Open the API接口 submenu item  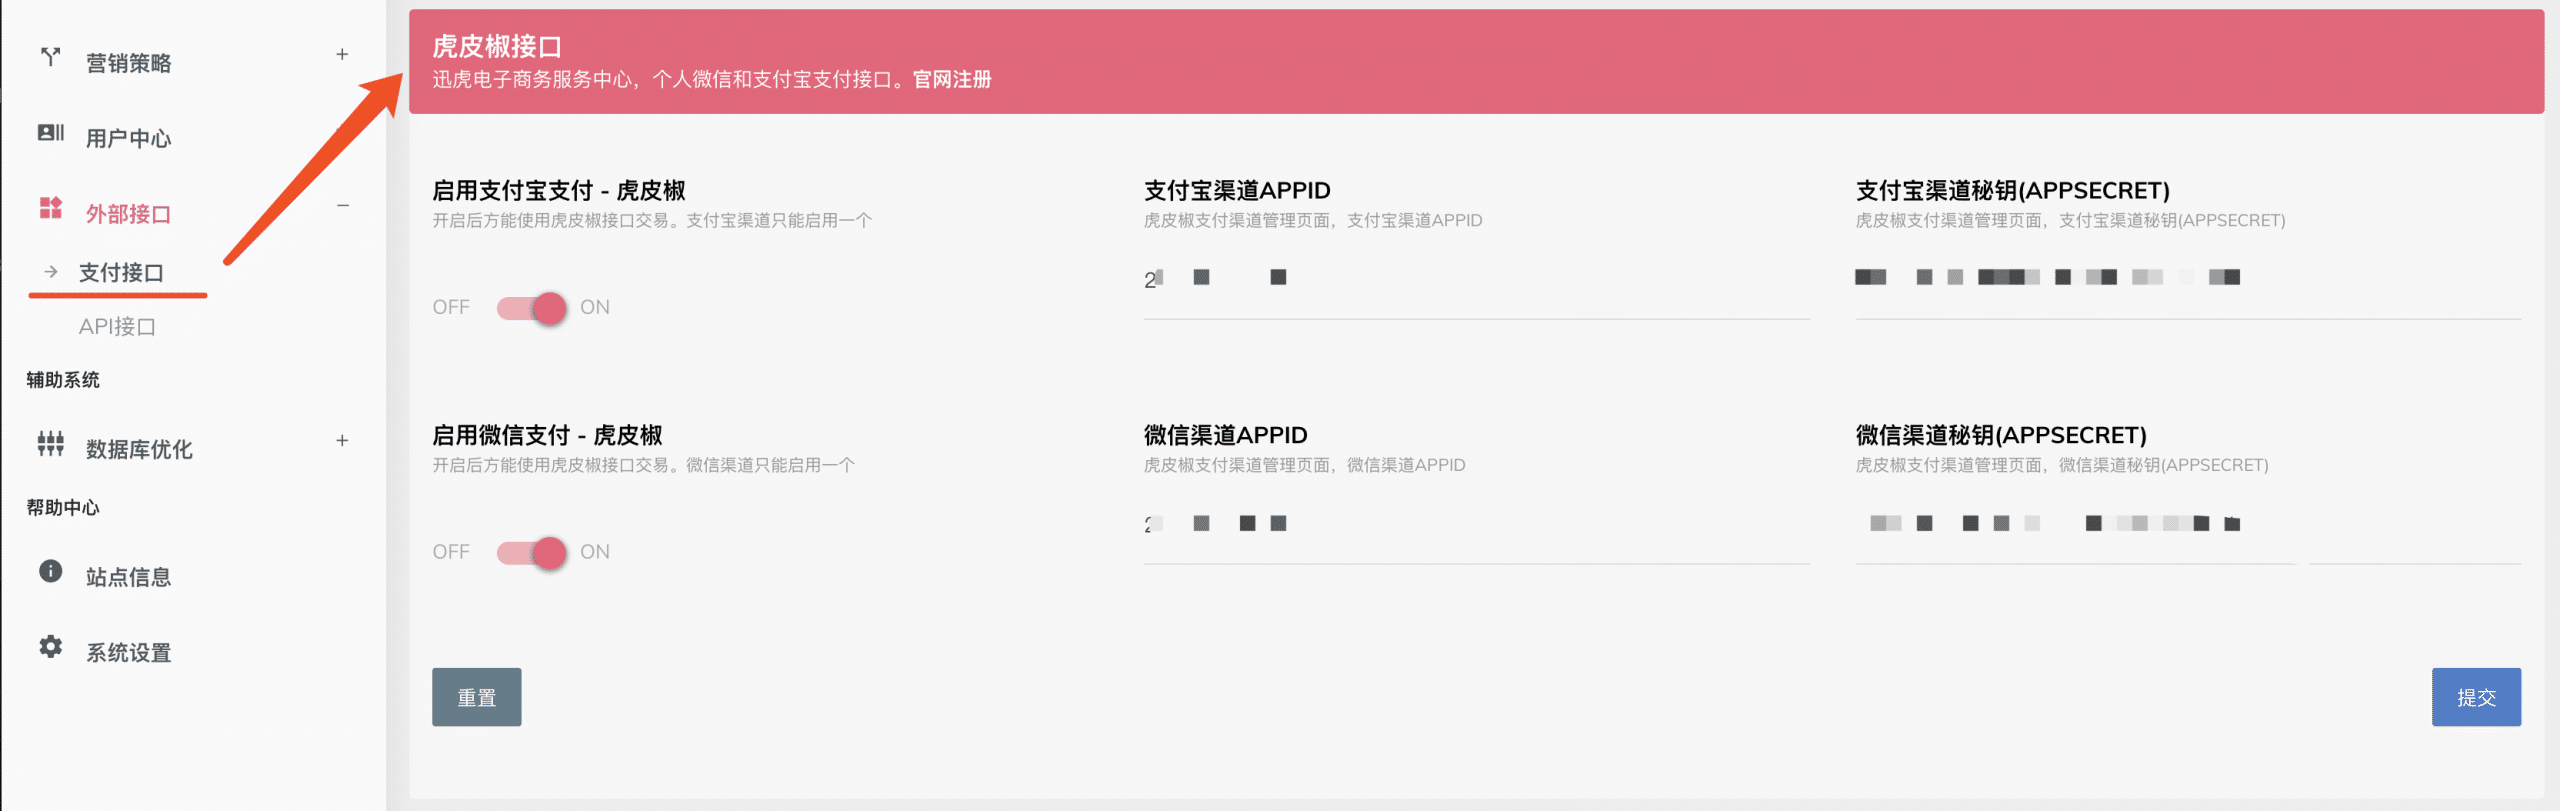[117, 327]
